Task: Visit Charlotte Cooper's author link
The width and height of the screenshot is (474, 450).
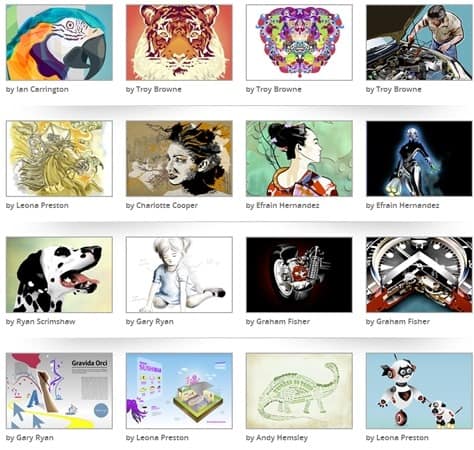Action: click(x=167, y=205)
